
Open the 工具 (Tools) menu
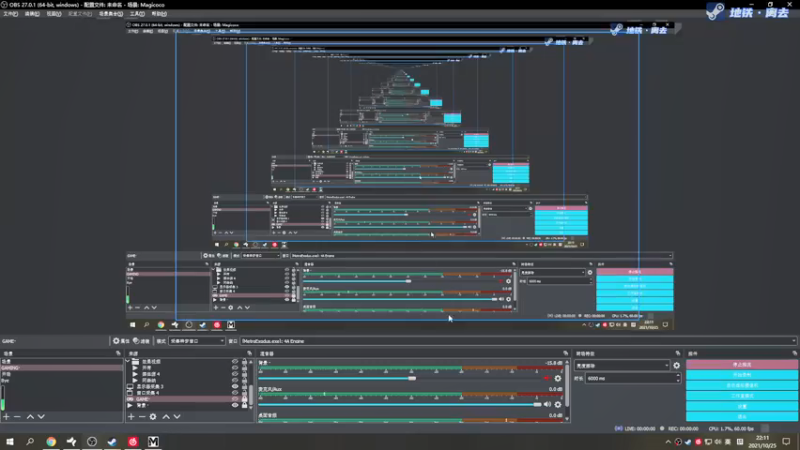[137, 14]
